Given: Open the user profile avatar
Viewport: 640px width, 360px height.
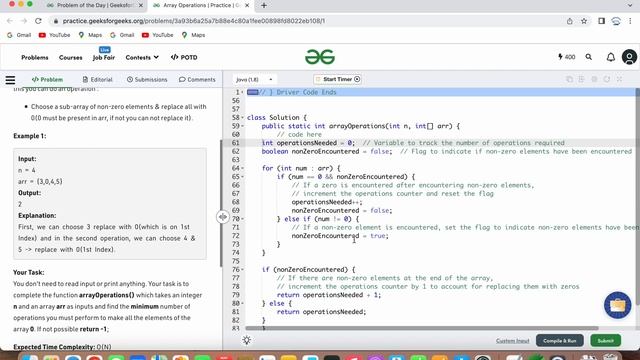Looking at the screenshot, I should point(629,57).
